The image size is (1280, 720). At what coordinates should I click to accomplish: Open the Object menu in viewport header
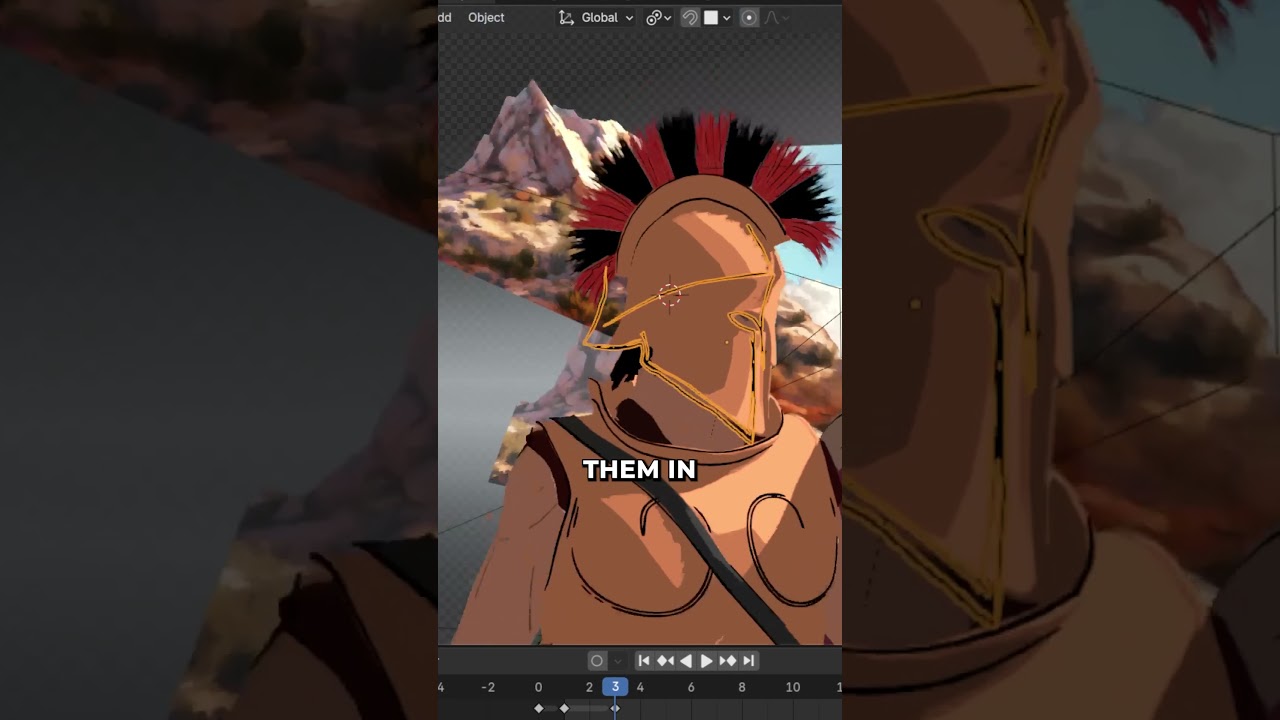pos(486,17)
